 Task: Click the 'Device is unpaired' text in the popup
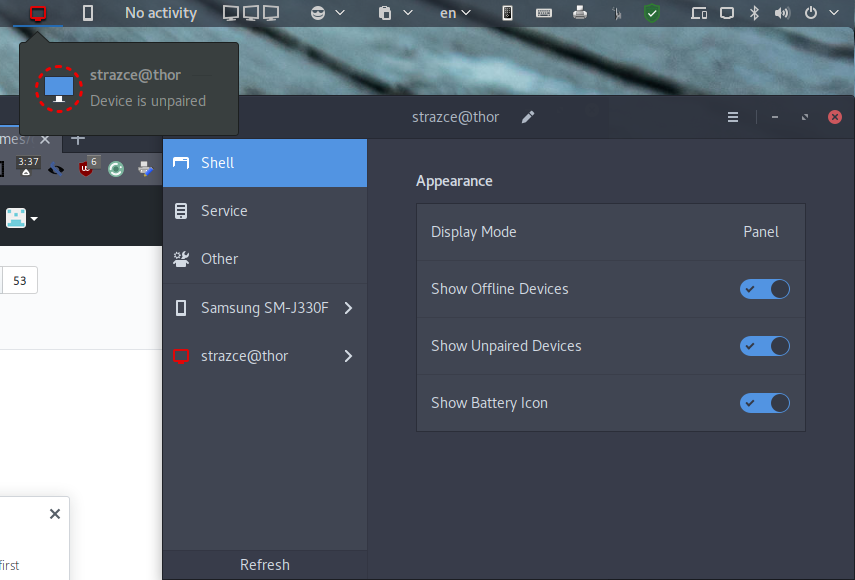(x=148, y=101)
